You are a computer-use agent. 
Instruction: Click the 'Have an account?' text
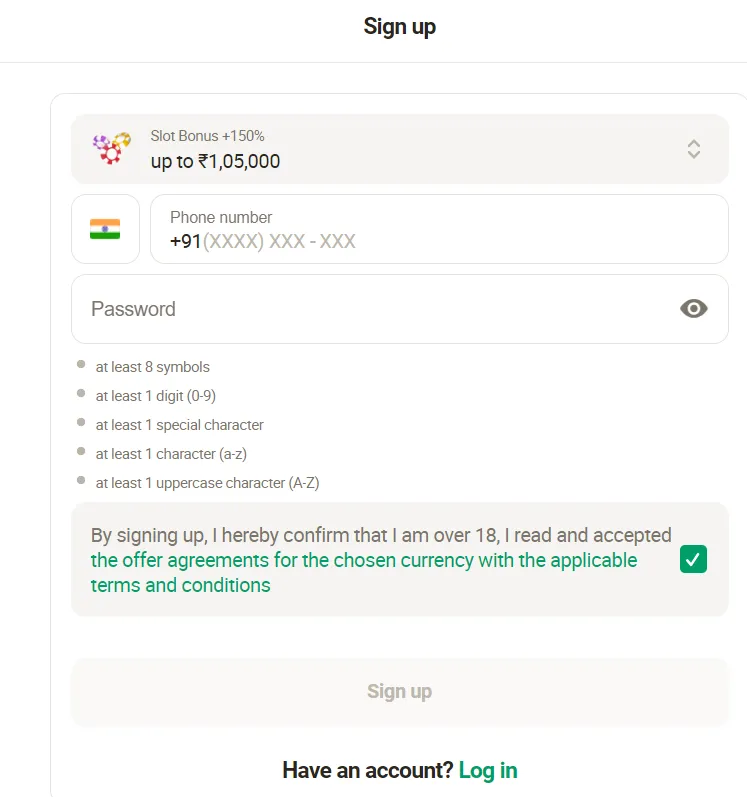click(367, 770)
